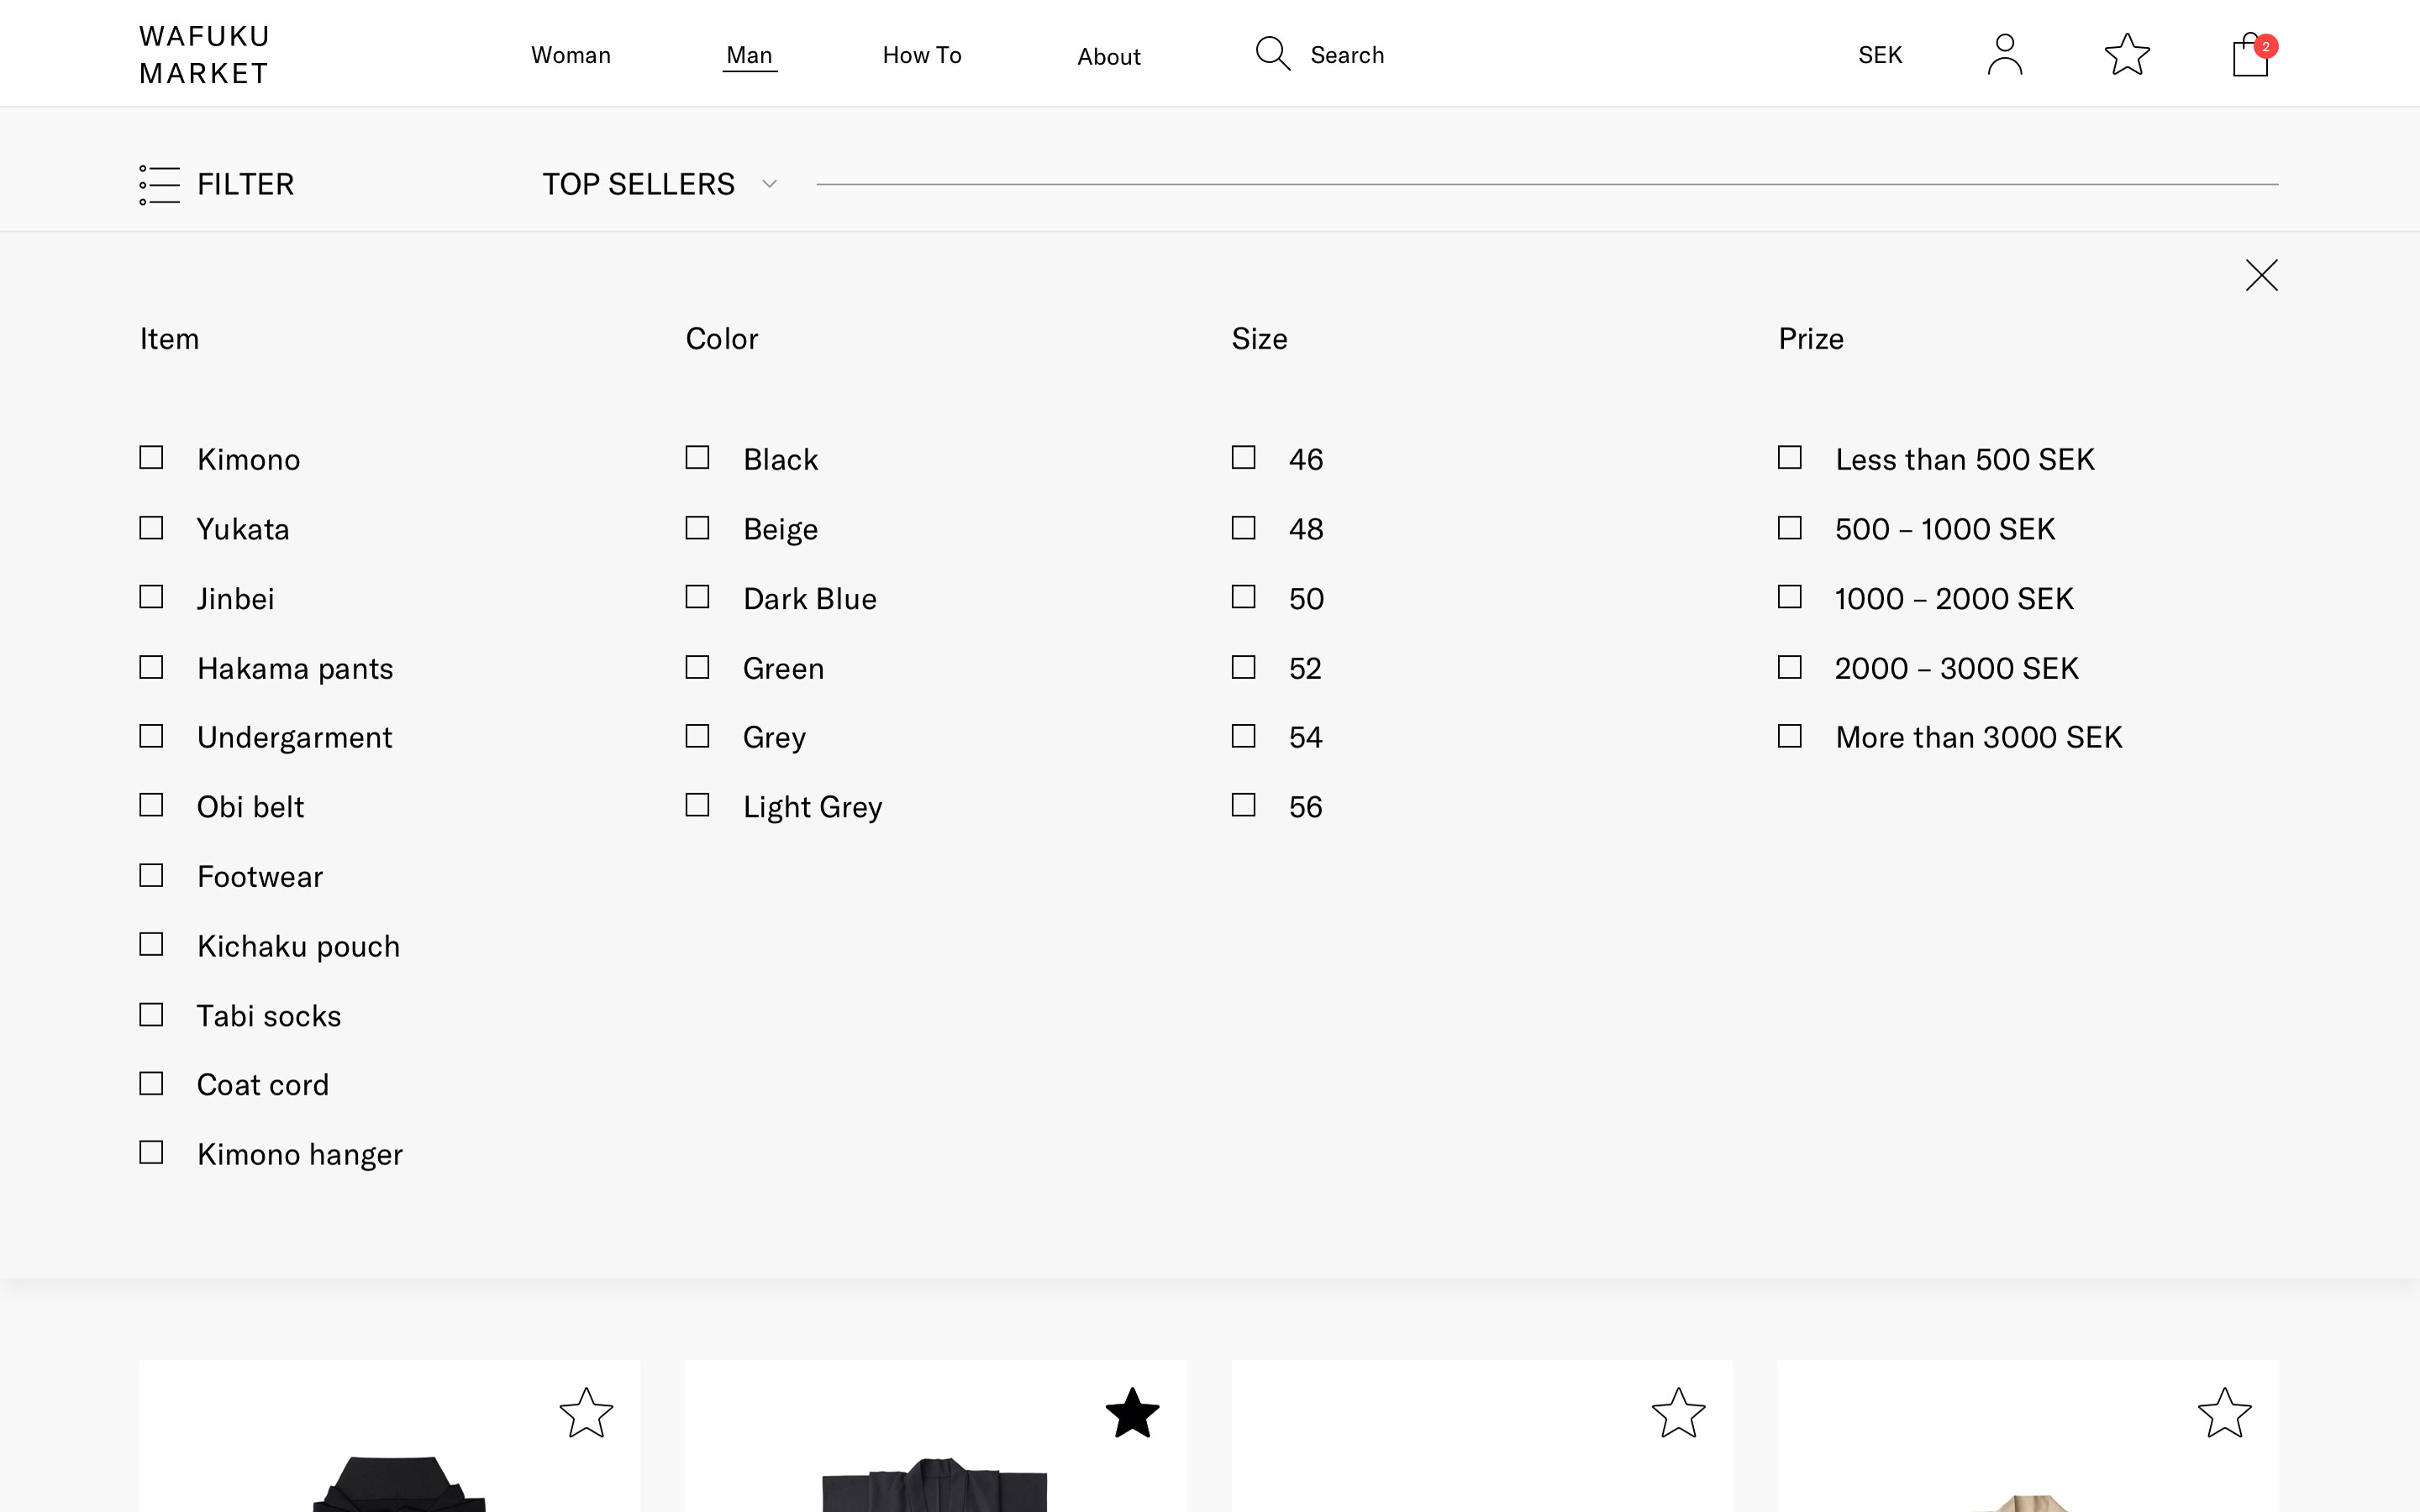Expand the TOP SELLERS sort dropdown
Screen dimensions: 2420x1512
coord(660,184)
